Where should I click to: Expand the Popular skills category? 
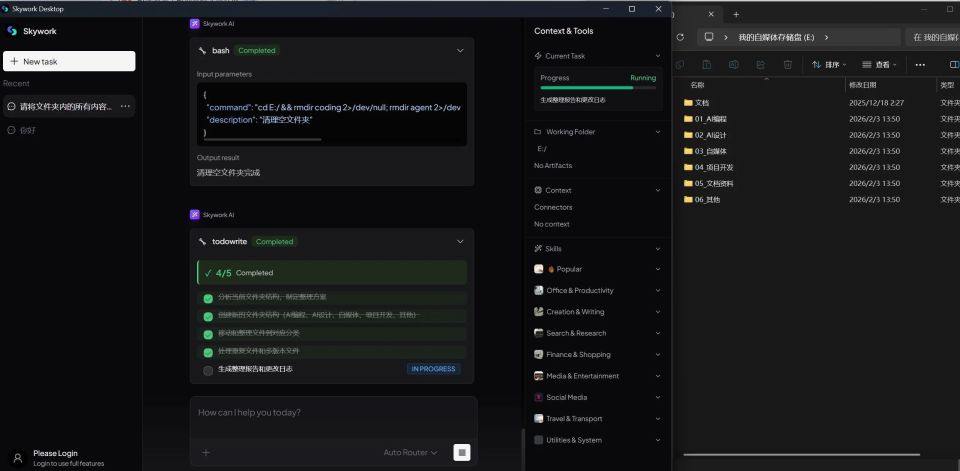point(658,269)
